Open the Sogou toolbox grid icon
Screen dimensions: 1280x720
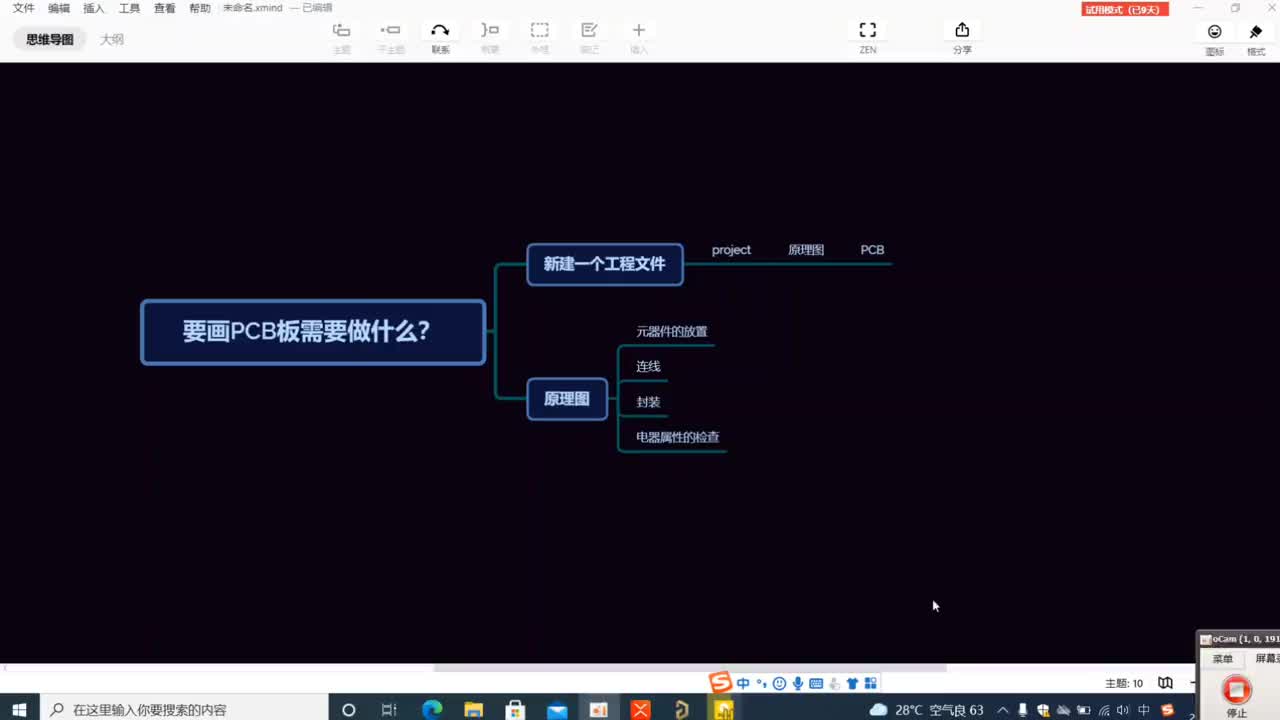[x=870, y=684]
